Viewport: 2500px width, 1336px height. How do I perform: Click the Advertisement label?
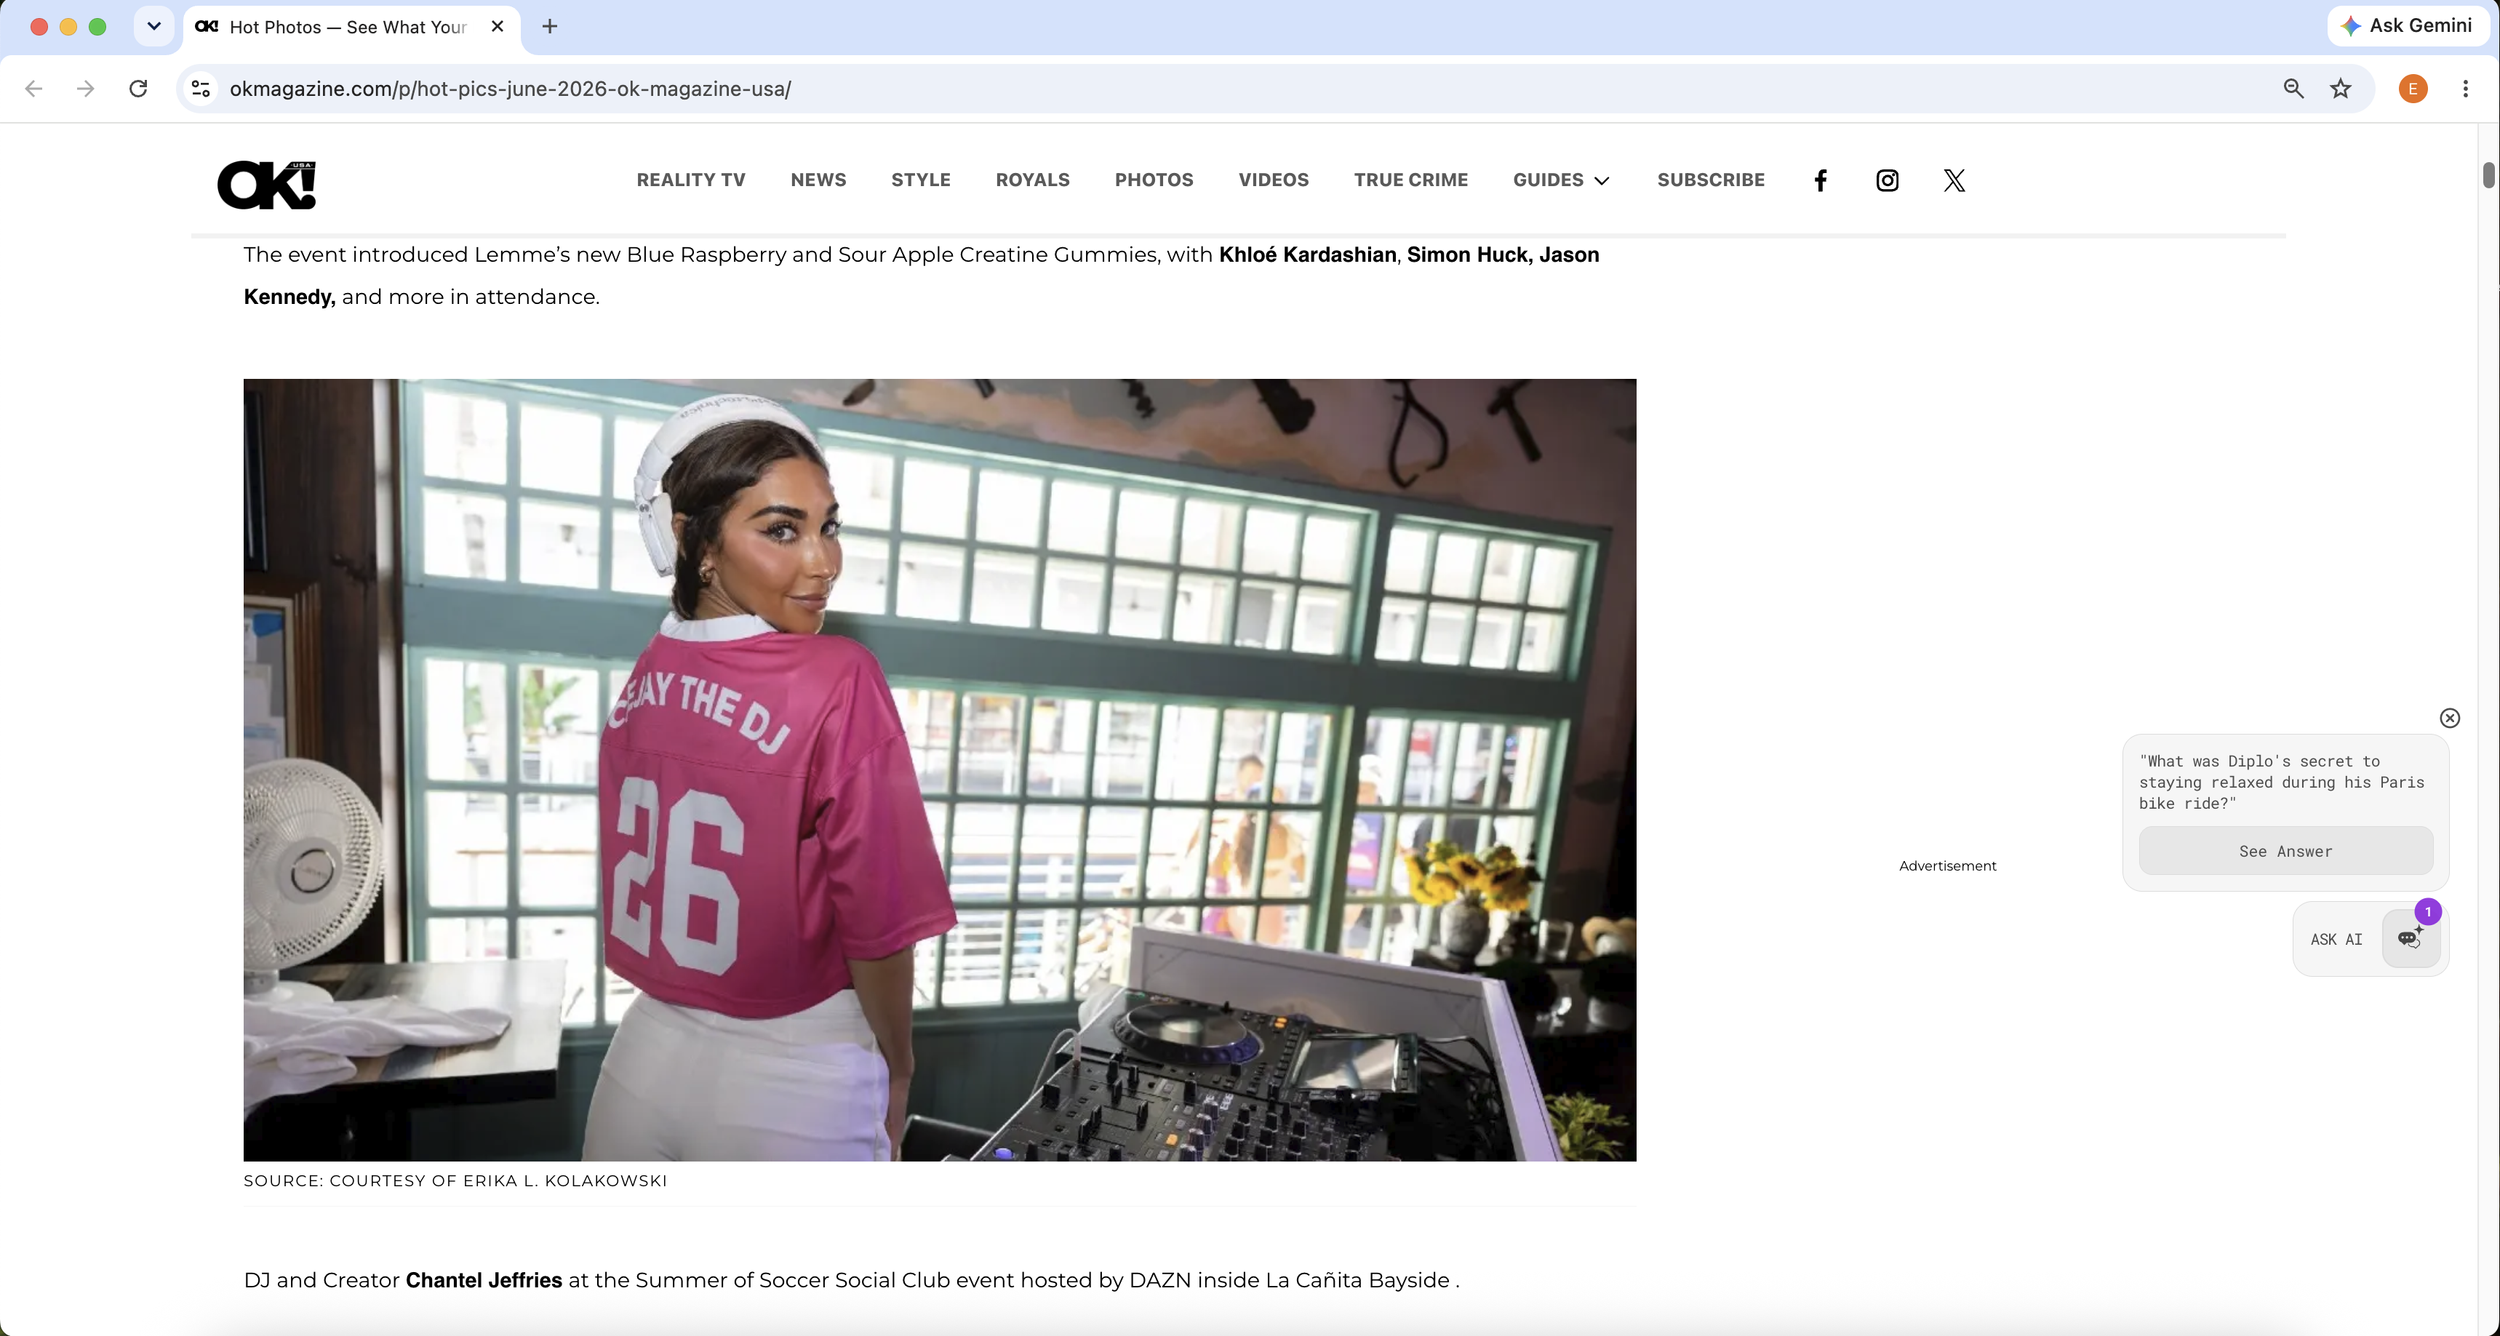(x=1947, y=866)
